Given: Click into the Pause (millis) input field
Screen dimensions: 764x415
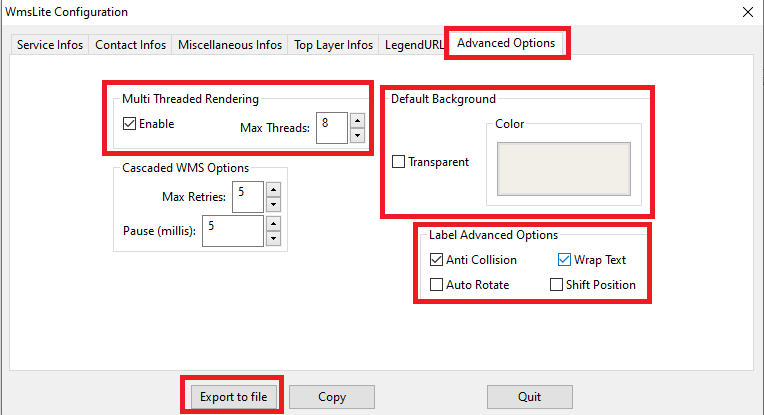Looking at the screenshot, I should click(x=233, y=231).
